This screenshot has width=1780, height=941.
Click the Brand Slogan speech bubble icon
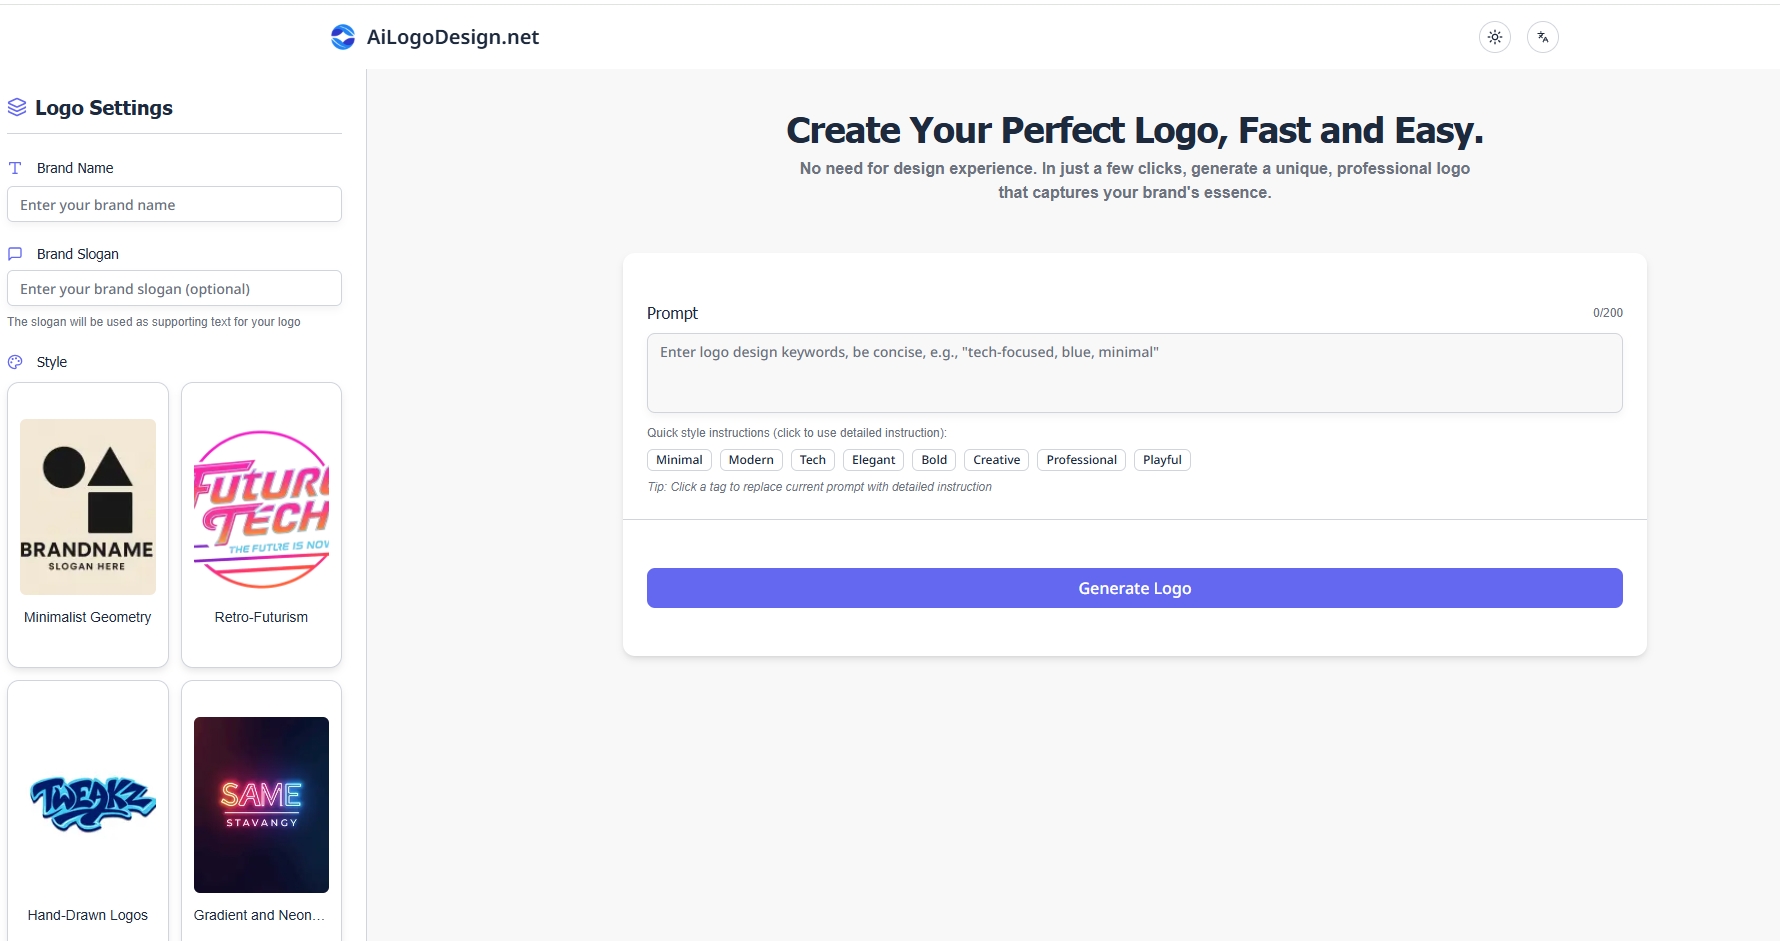pos(15,254)
